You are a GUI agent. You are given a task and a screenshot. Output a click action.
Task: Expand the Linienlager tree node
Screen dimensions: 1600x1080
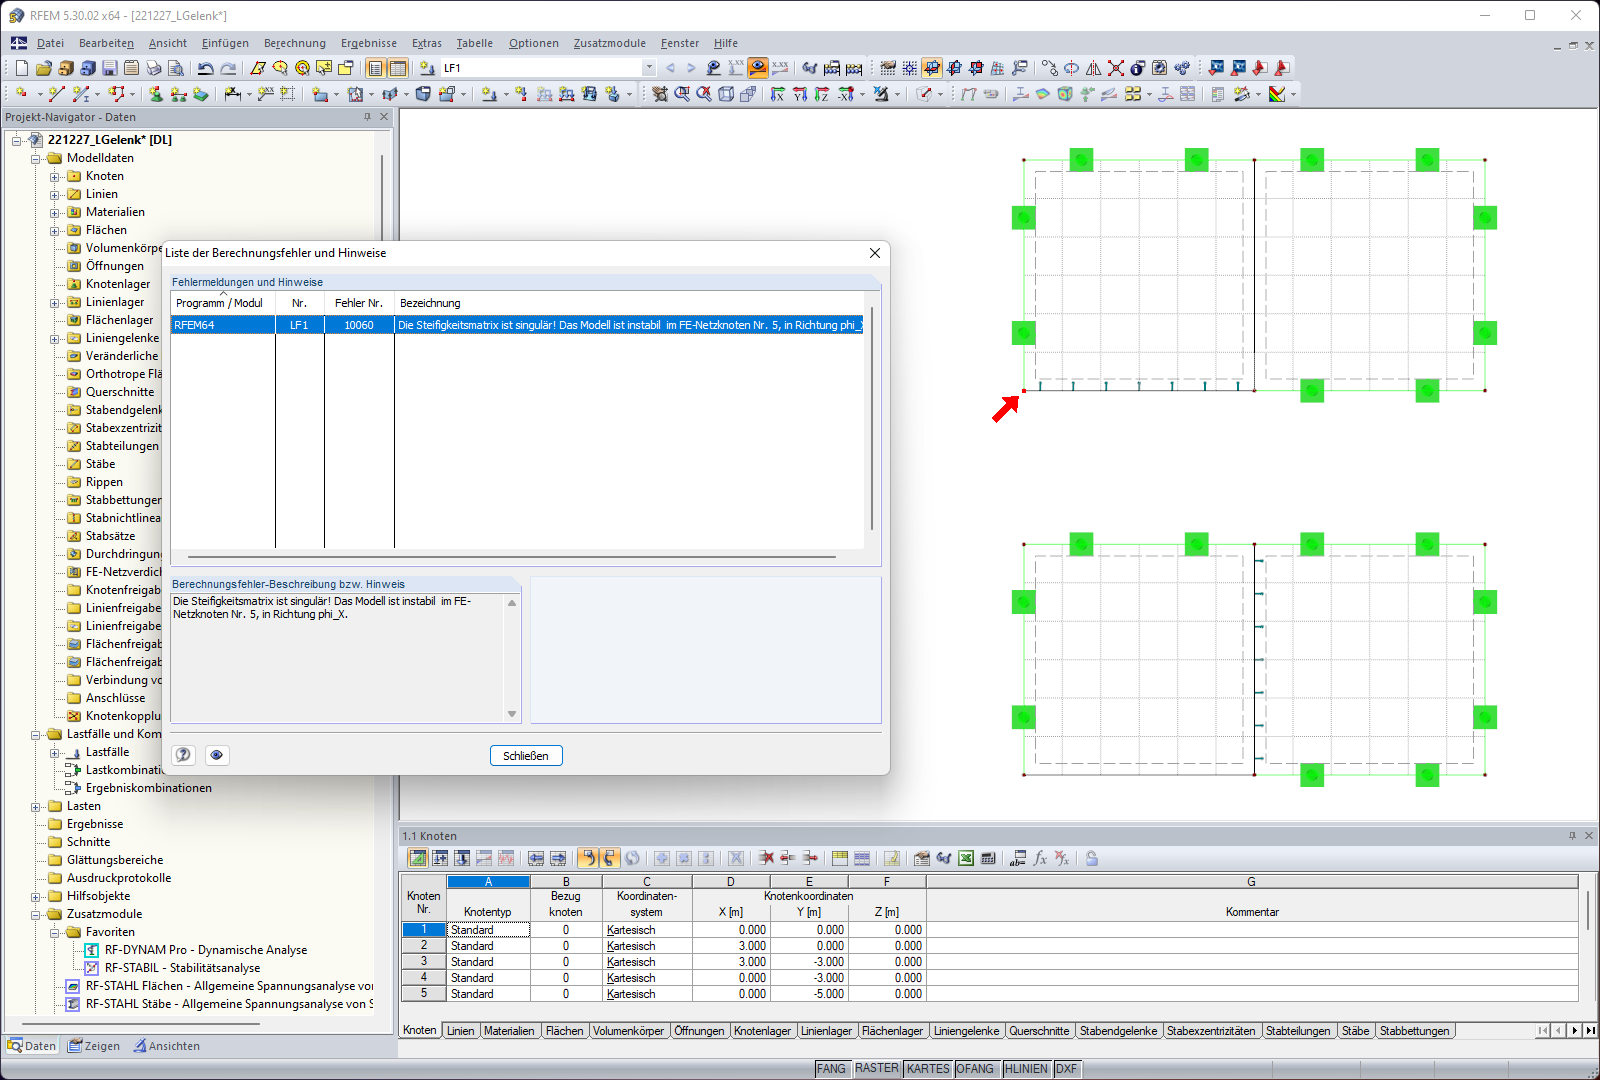pyautogui.click(x=55, y=303)
